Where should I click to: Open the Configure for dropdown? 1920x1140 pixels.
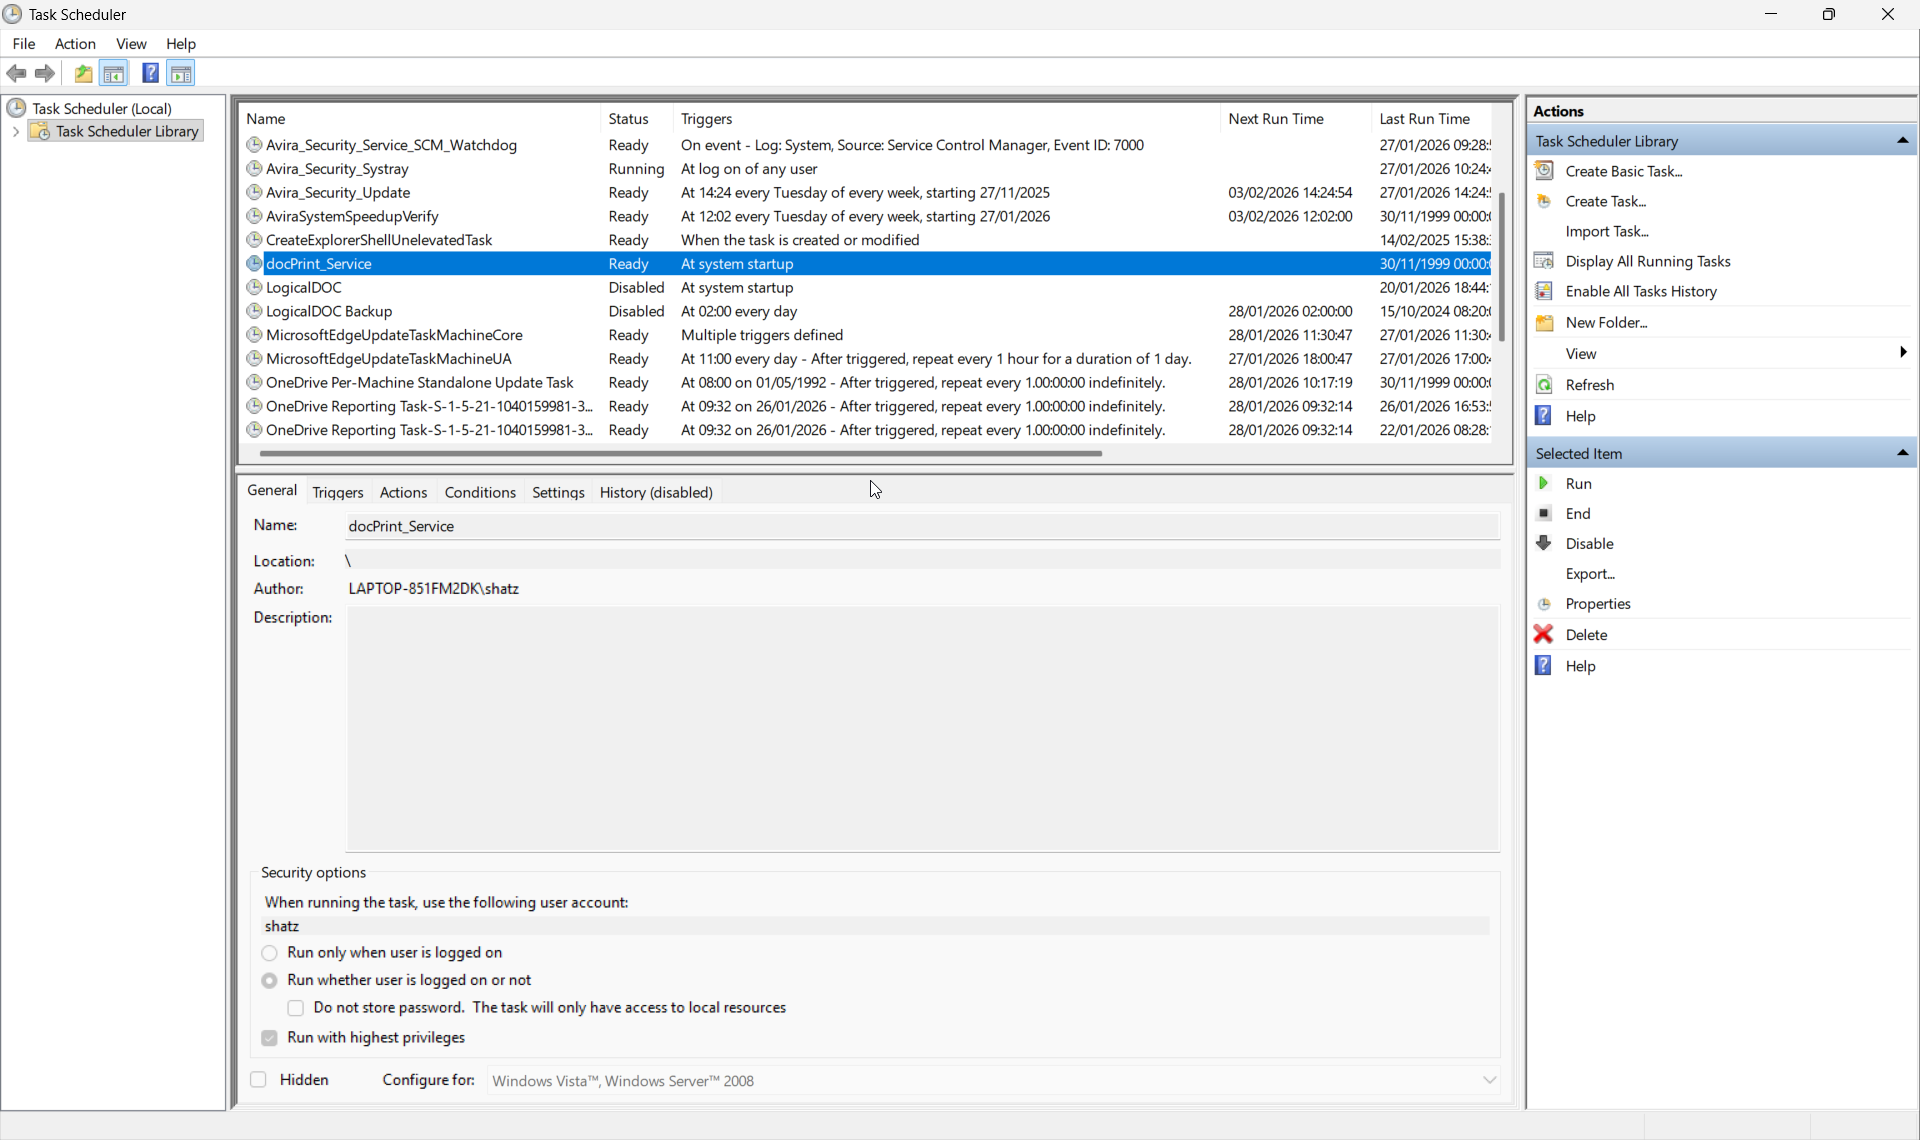click(x=1489, y=1080)
